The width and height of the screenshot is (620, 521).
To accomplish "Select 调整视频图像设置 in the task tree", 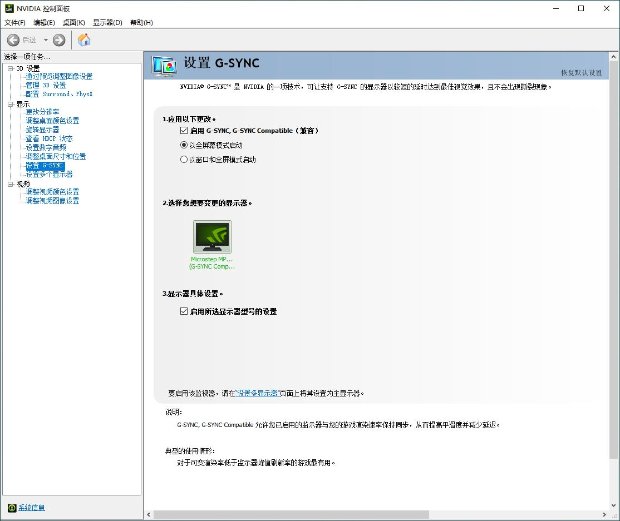I will click(x=52, y=201).
